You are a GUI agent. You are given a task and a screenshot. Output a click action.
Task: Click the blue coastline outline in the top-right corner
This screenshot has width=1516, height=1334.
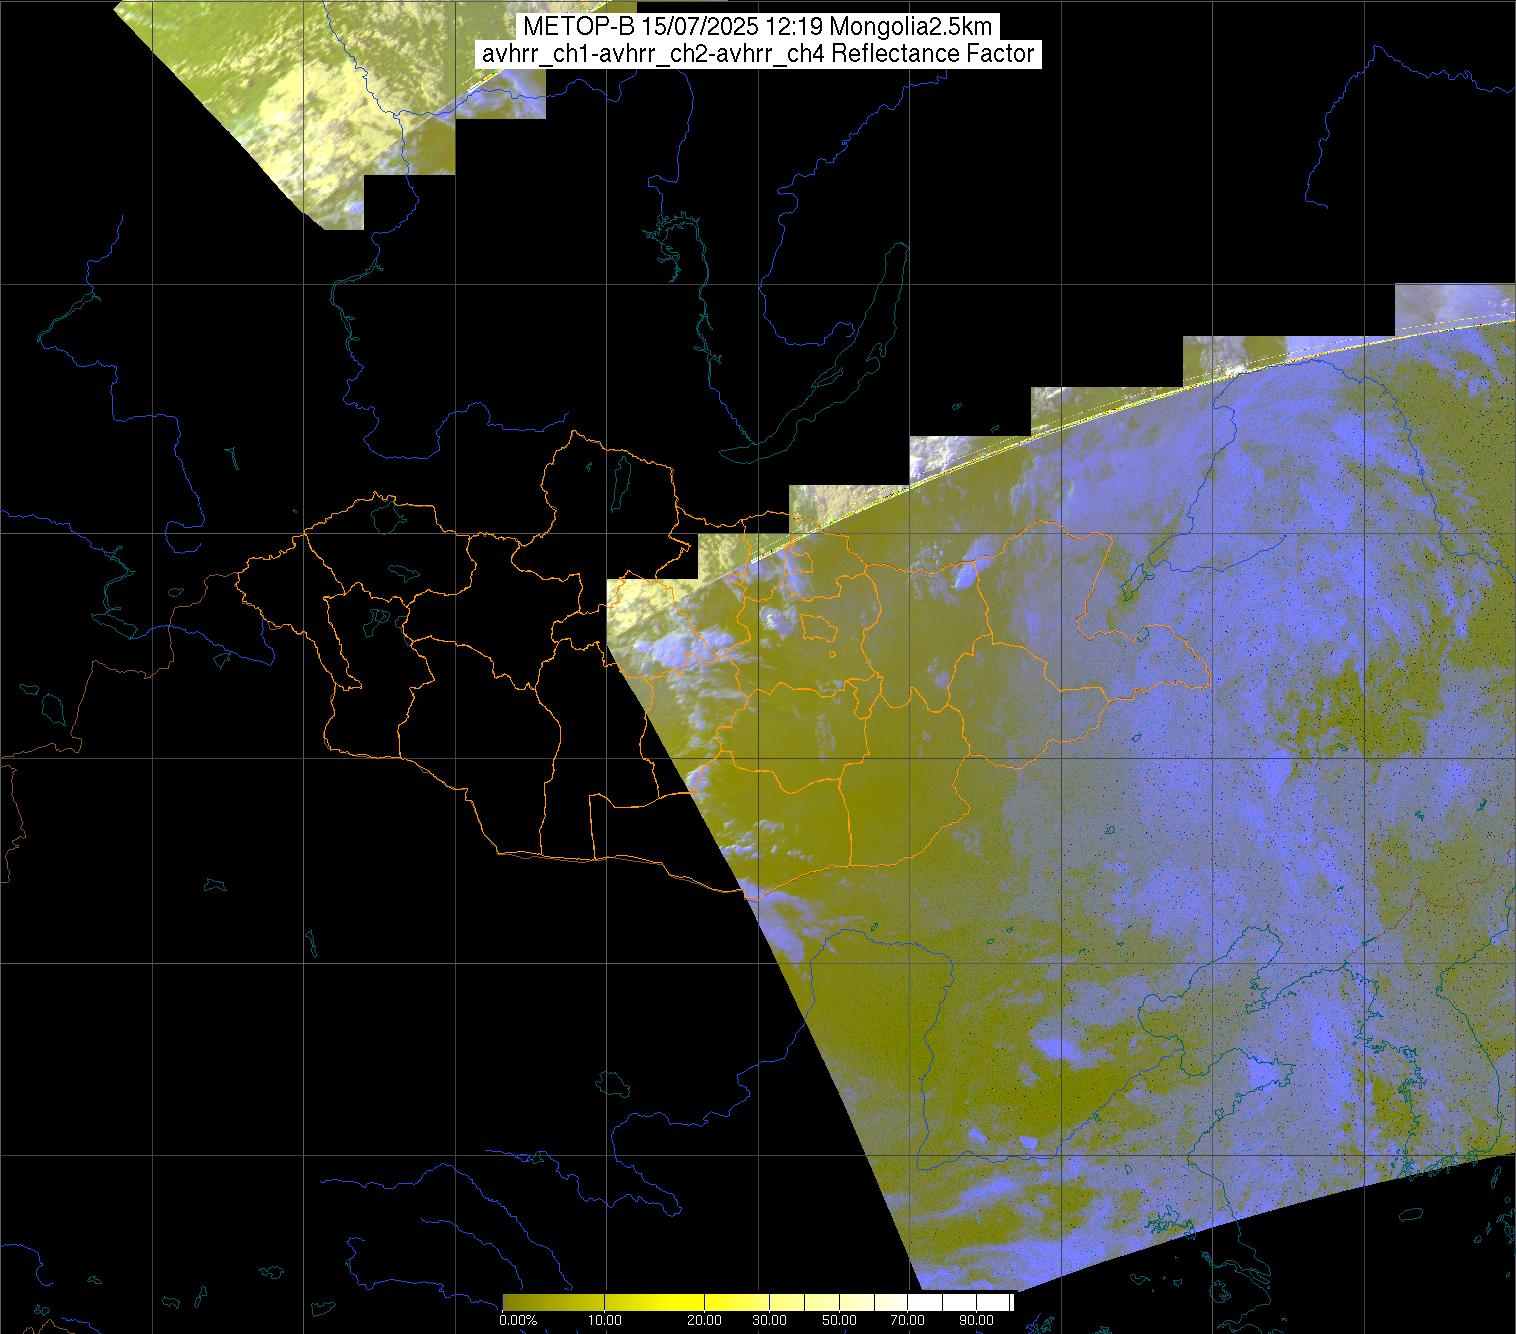pyautogui.click(x=1400, y=100)
